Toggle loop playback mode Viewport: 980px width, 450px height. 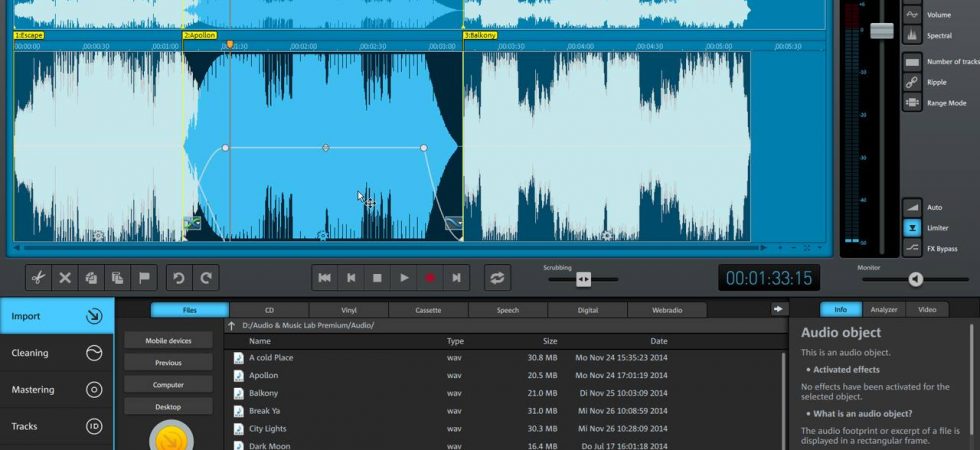[498, 278]
